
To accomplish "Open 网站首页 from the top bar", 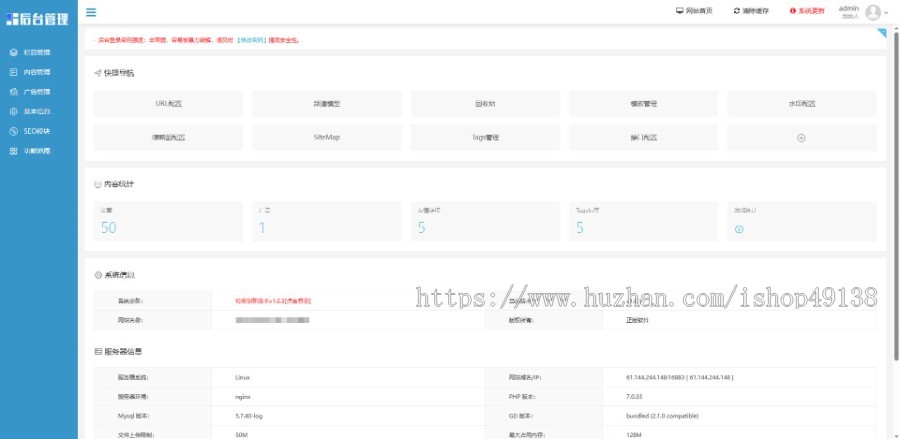I will click(x=694, y=11).
